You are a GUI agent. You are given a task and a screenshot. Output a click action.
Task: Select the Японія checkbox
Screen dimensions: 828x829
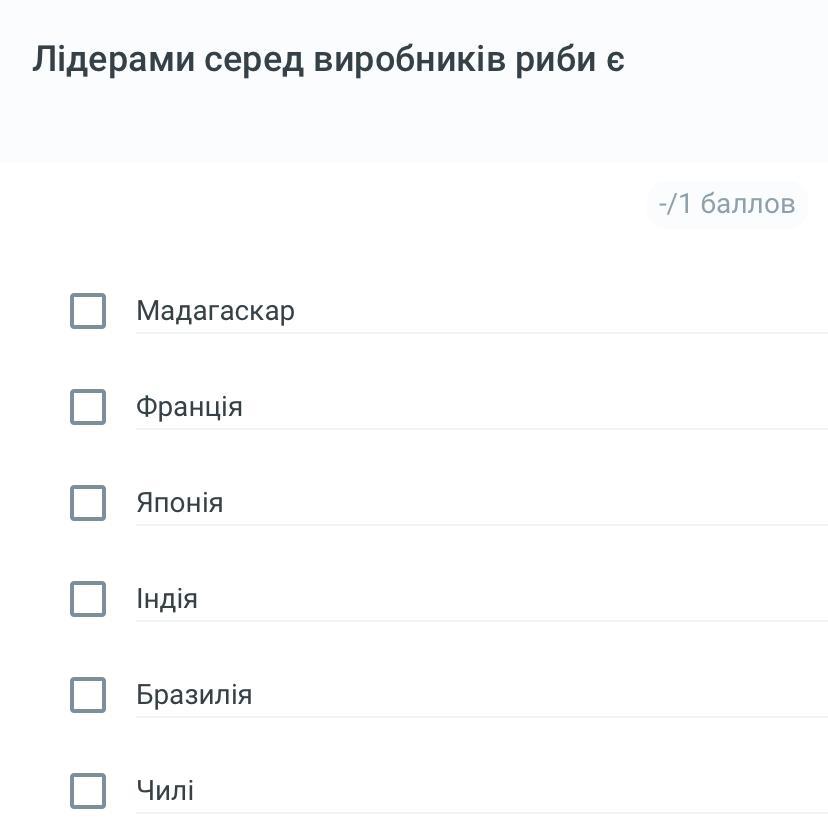point(88,503)
